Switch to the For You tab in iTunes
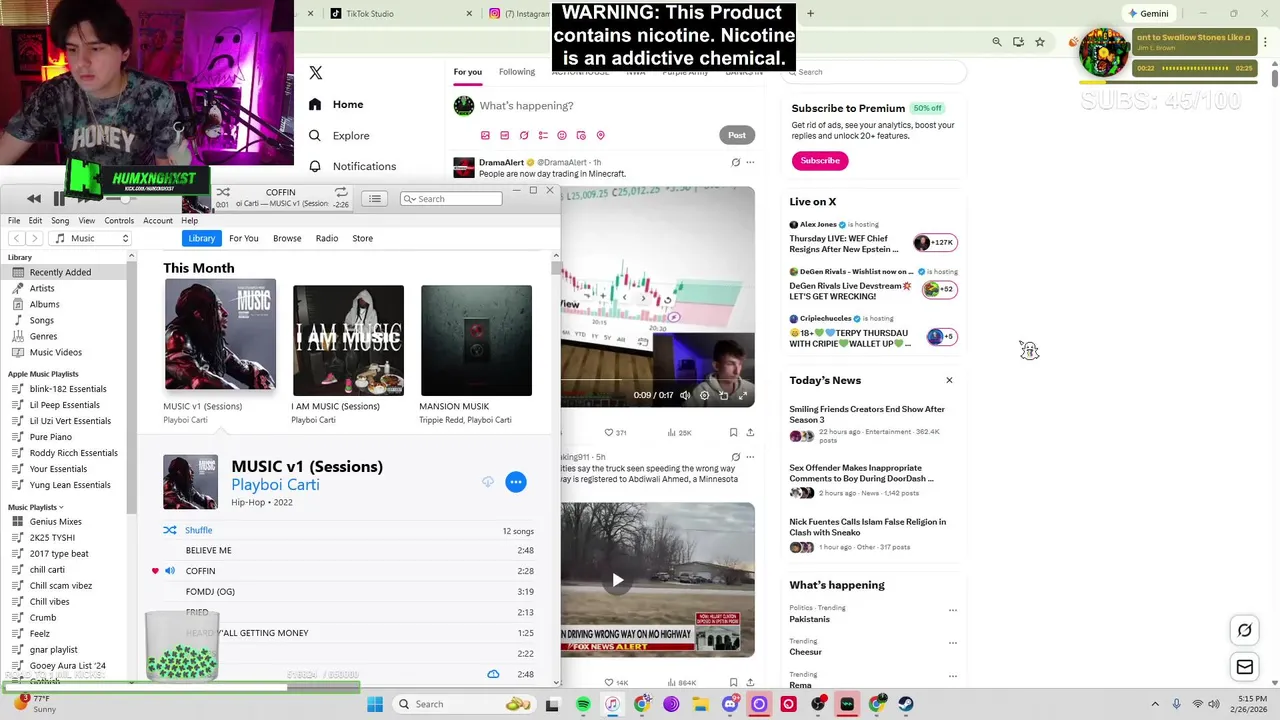 (x=244, y=238)
